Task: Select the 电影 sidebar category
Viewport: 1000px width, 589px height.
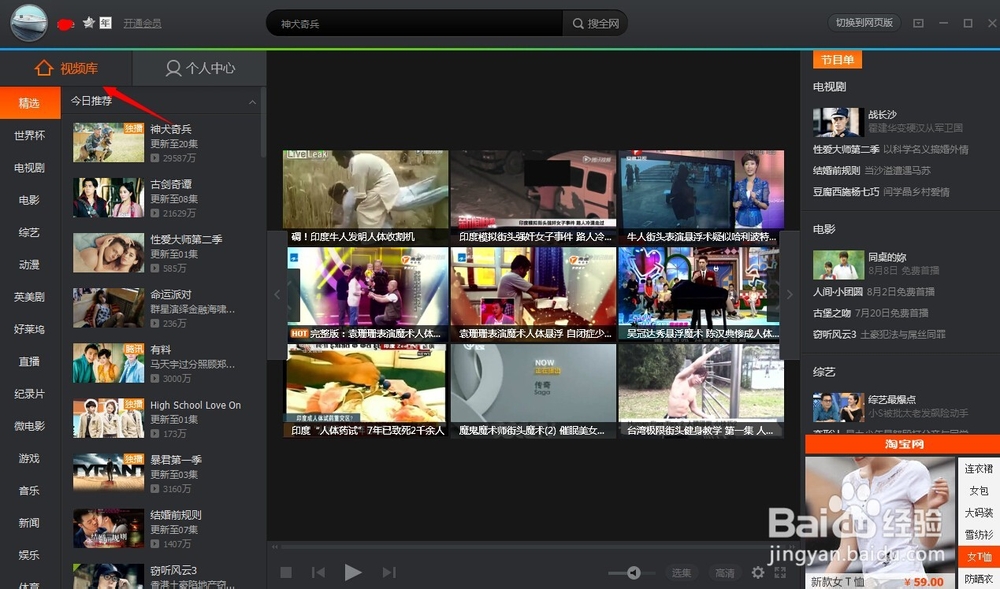Action: [30, 200]
